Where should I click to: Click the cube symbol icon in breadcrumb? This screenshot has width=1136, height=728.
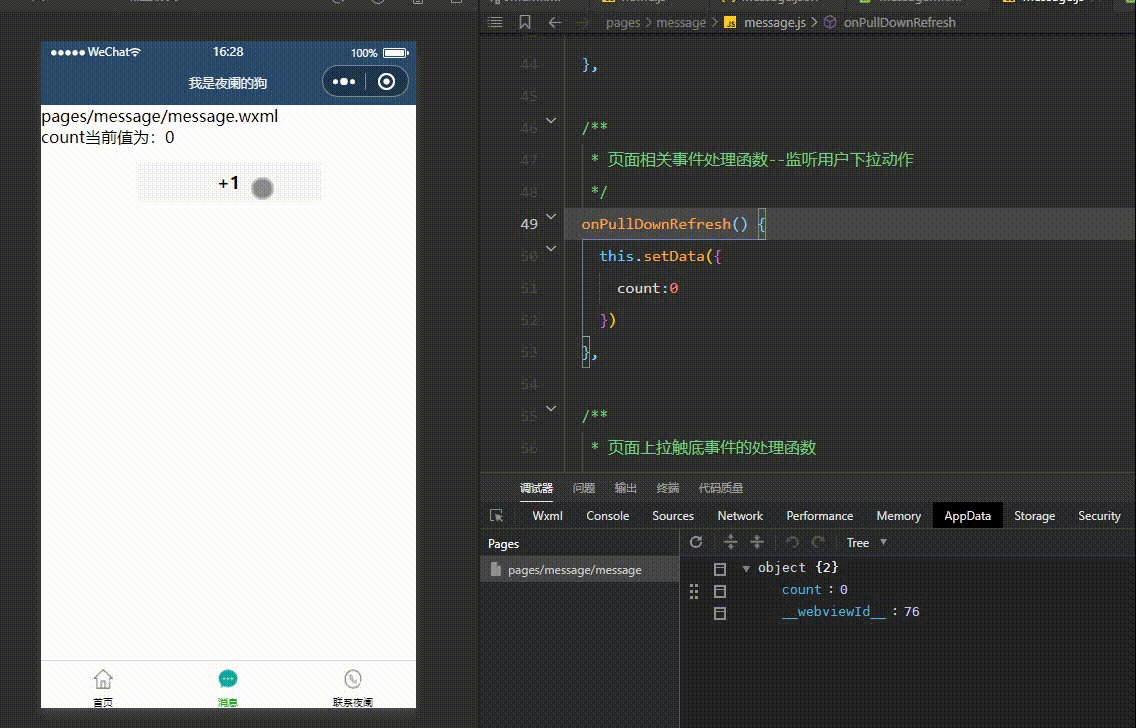[830, 22]
